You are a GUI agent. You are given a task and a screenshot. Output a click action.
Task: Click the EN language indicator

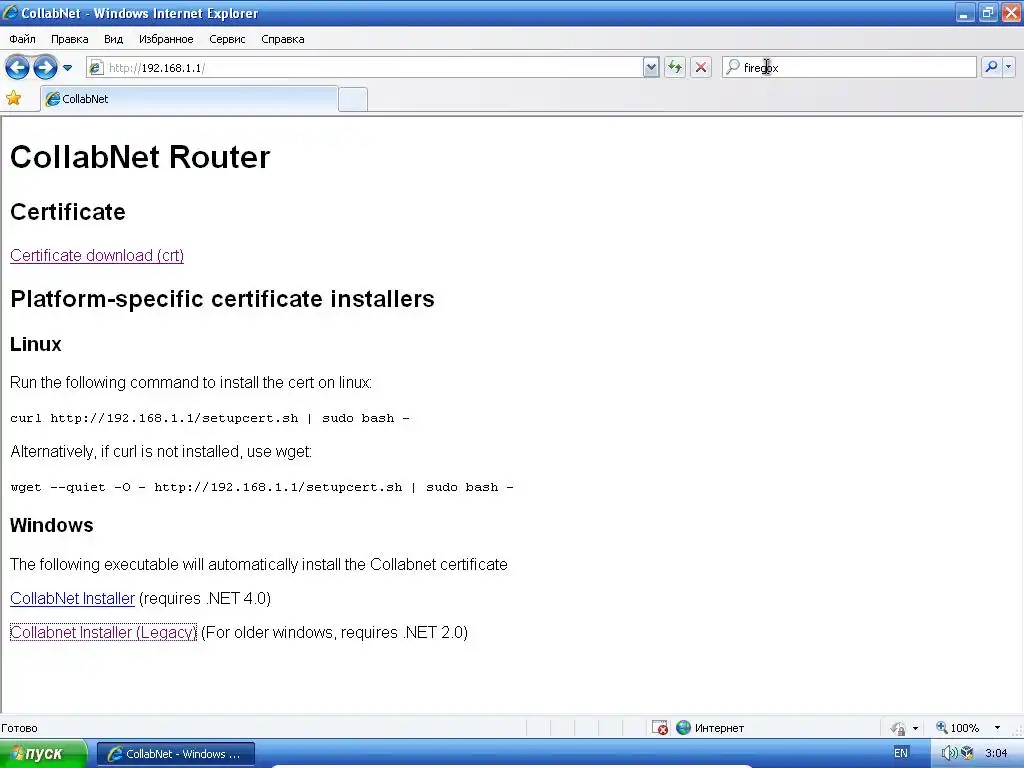[x=901, y=753]
